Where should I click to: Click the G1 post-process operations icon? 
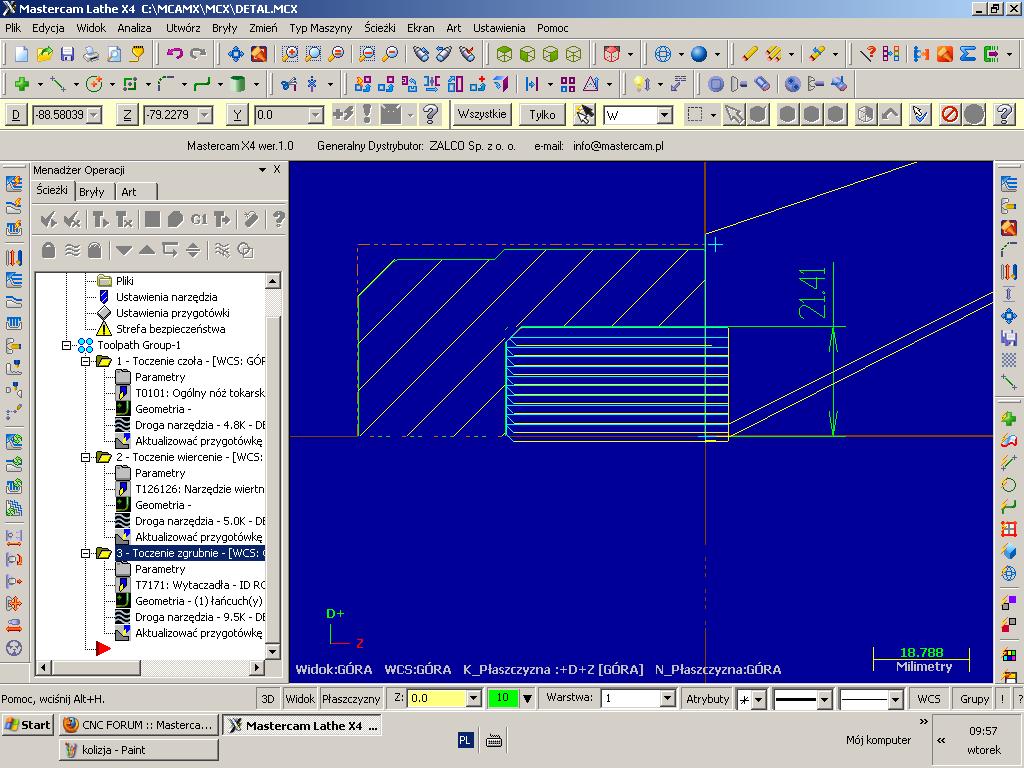pyautogui.click(x=199, y=219)
